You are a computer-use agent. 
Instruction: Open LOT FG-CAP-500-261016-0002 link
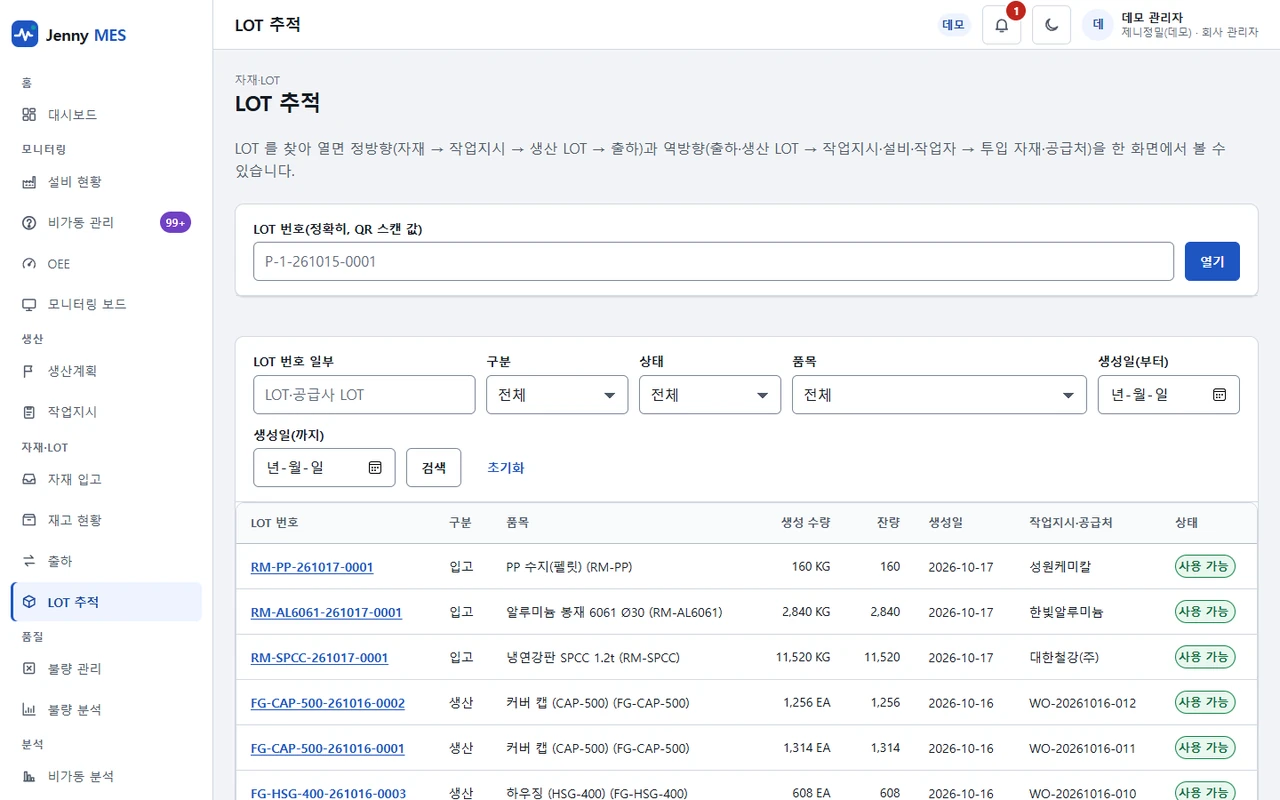tap(328, 703)
